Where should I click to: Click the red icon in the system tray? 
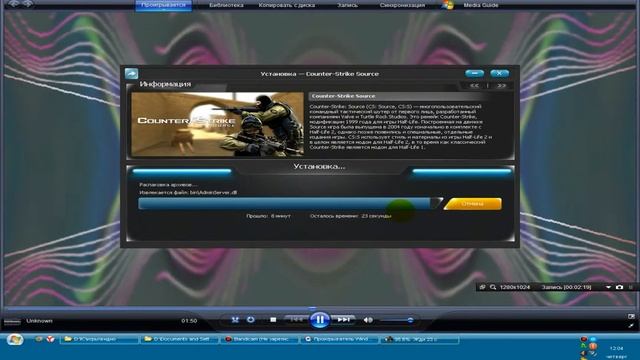[584, 340]
